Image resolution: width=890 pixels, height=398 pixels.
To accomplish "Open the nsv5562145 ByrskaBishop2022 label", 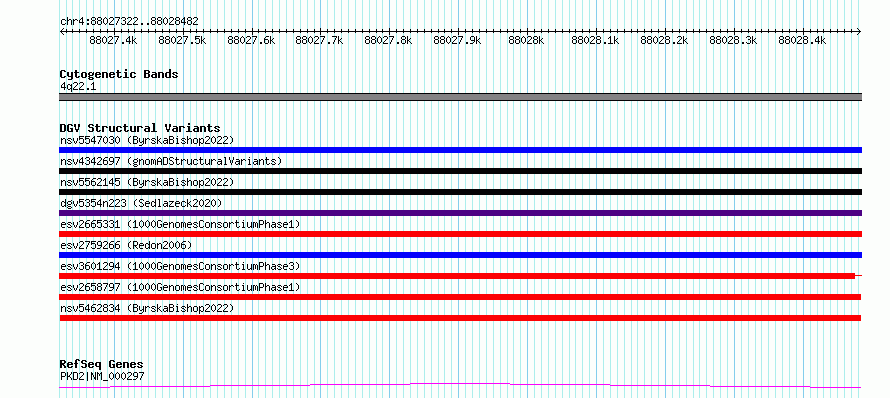I will (x=147, y=182).
